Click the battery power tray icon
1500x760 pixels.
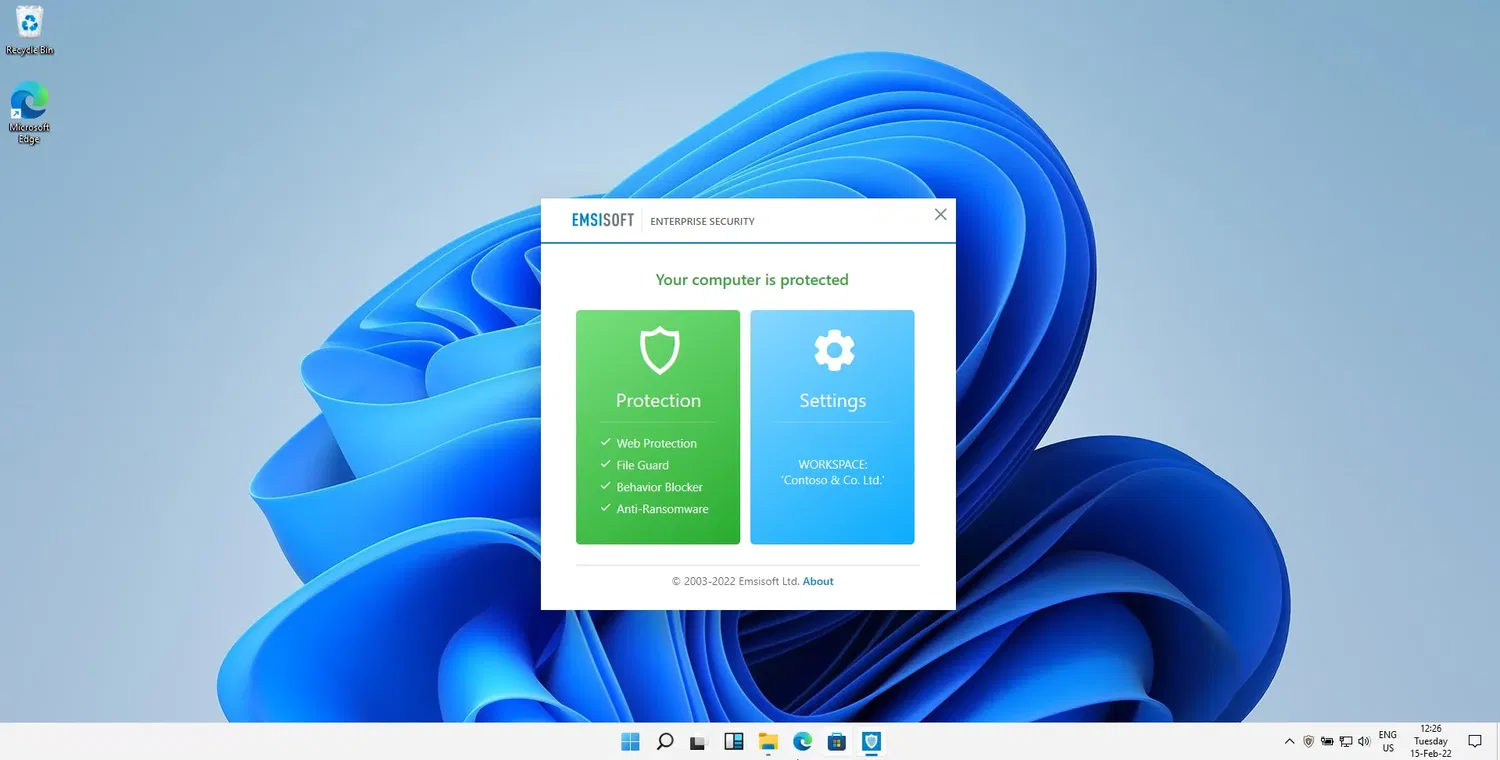point(1327,742)
